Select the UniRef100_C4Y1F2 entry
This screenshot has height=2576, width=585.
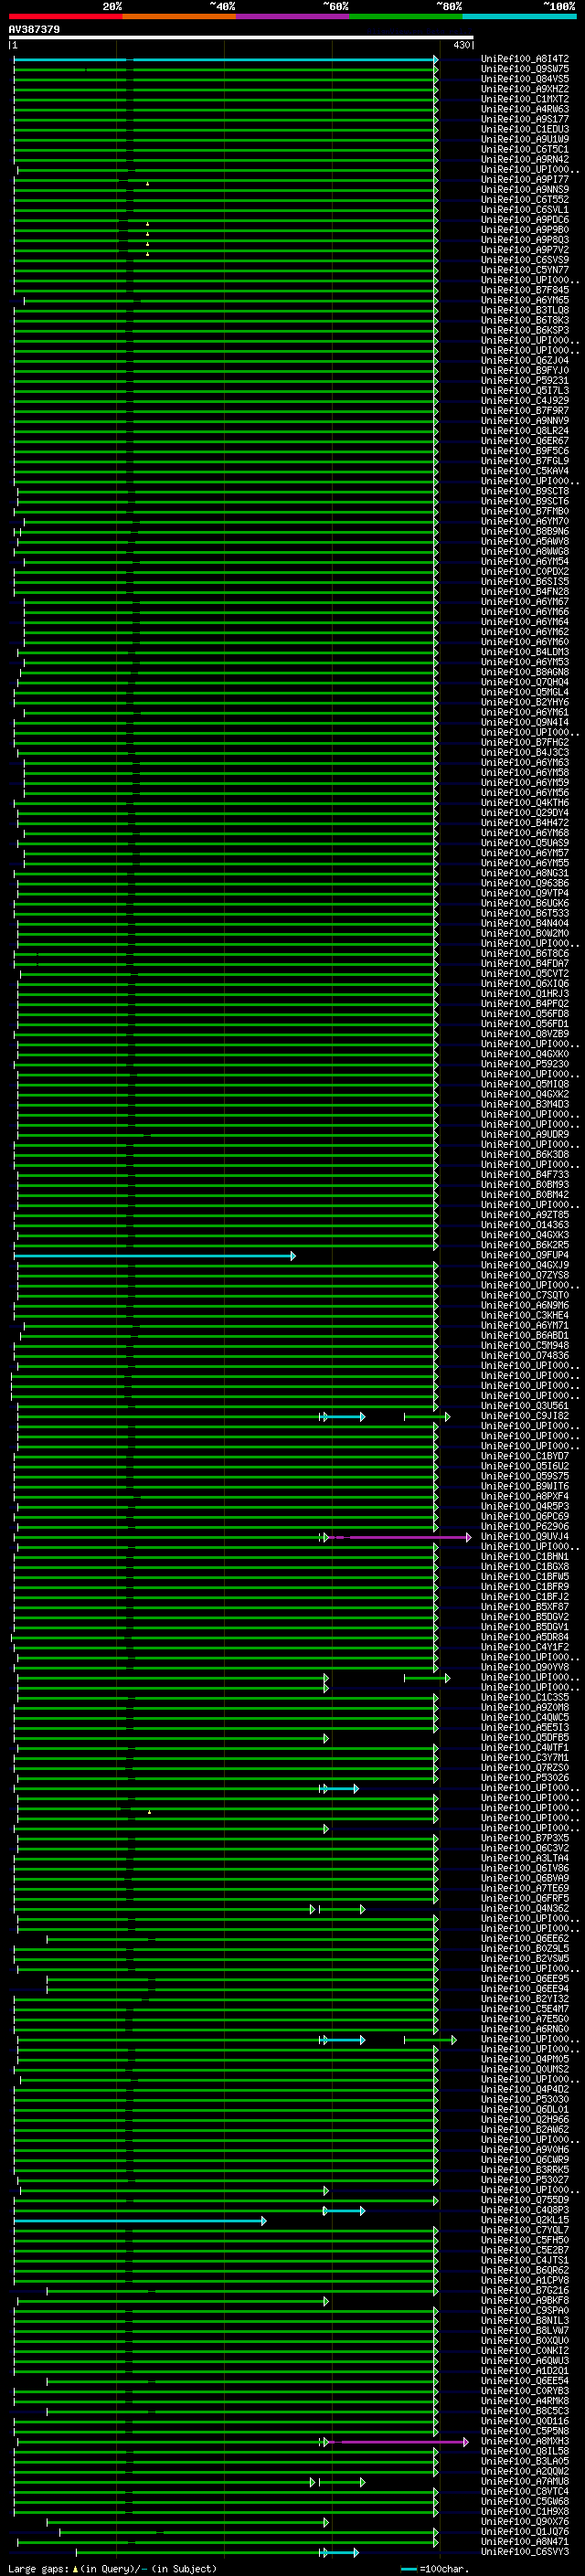tap(525, 1648)
